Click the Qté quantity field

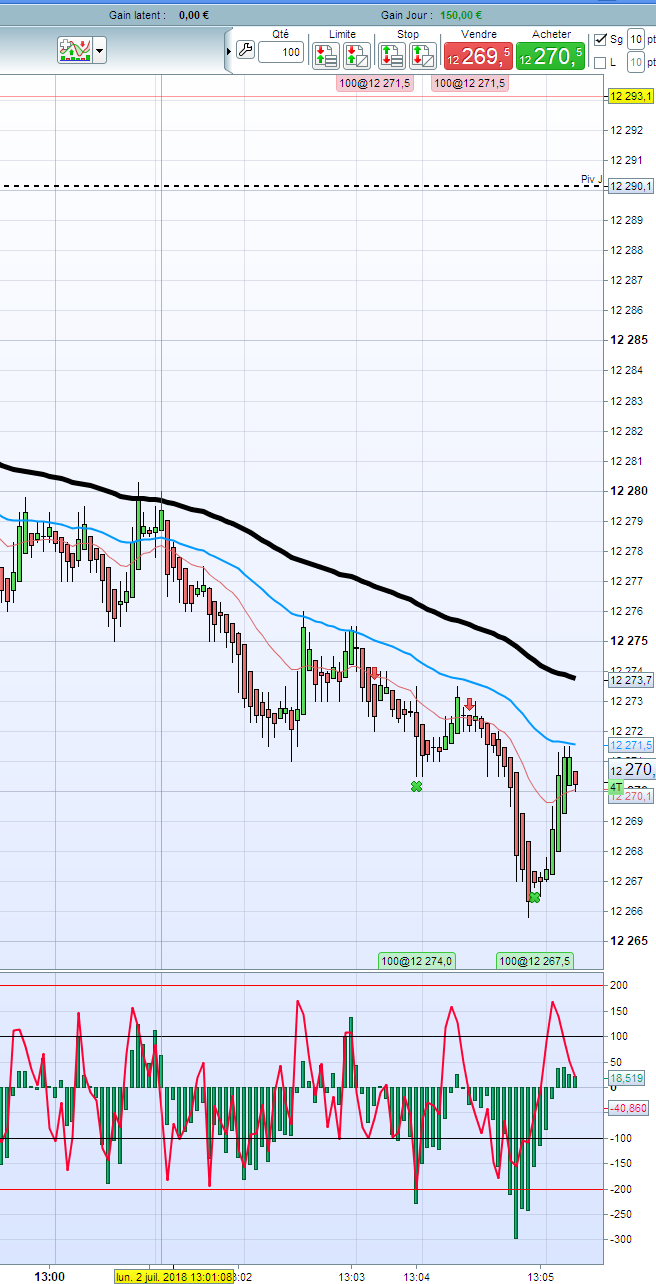tap(281, 52)
